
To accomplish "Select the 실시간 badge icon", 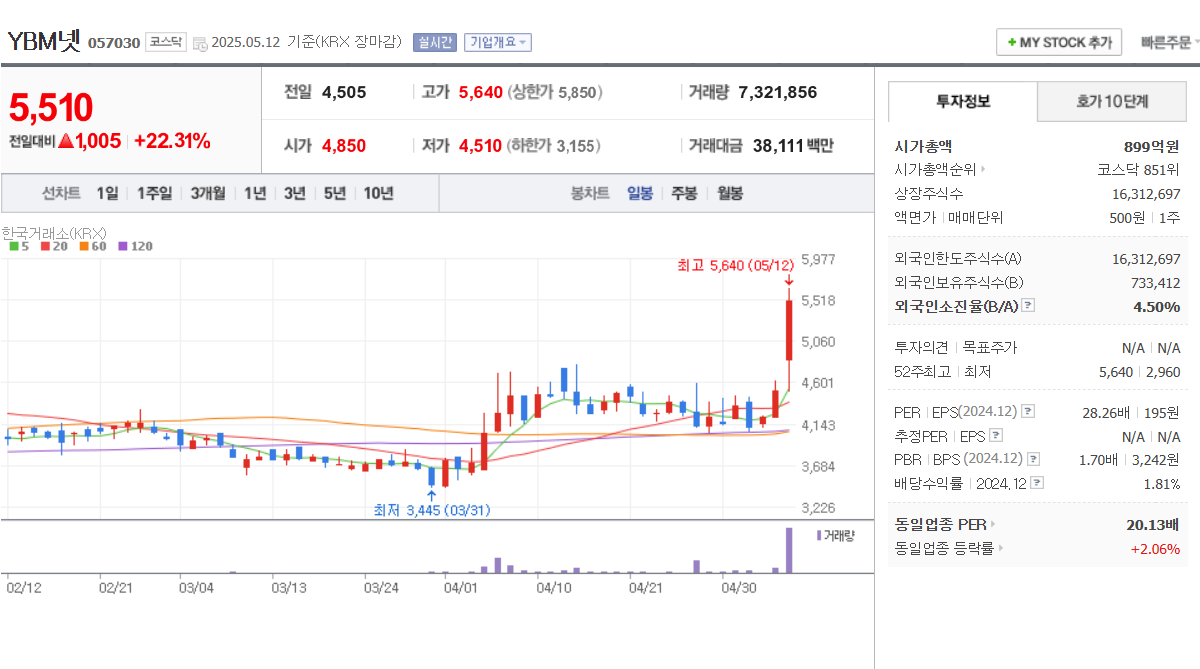I will pos(435,42).
